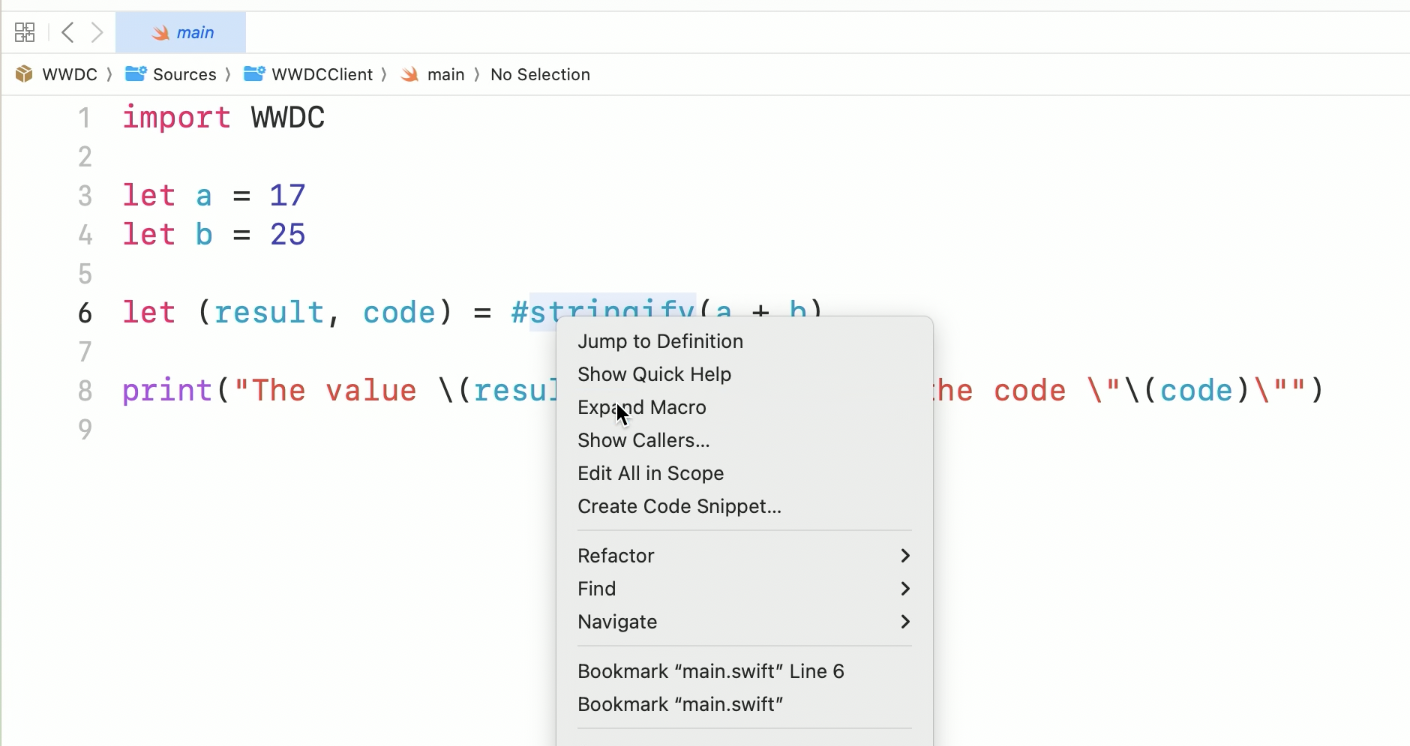Click the Swift file icon in breadcrumb
The image size is (1410, 746).
click(410, 74)
